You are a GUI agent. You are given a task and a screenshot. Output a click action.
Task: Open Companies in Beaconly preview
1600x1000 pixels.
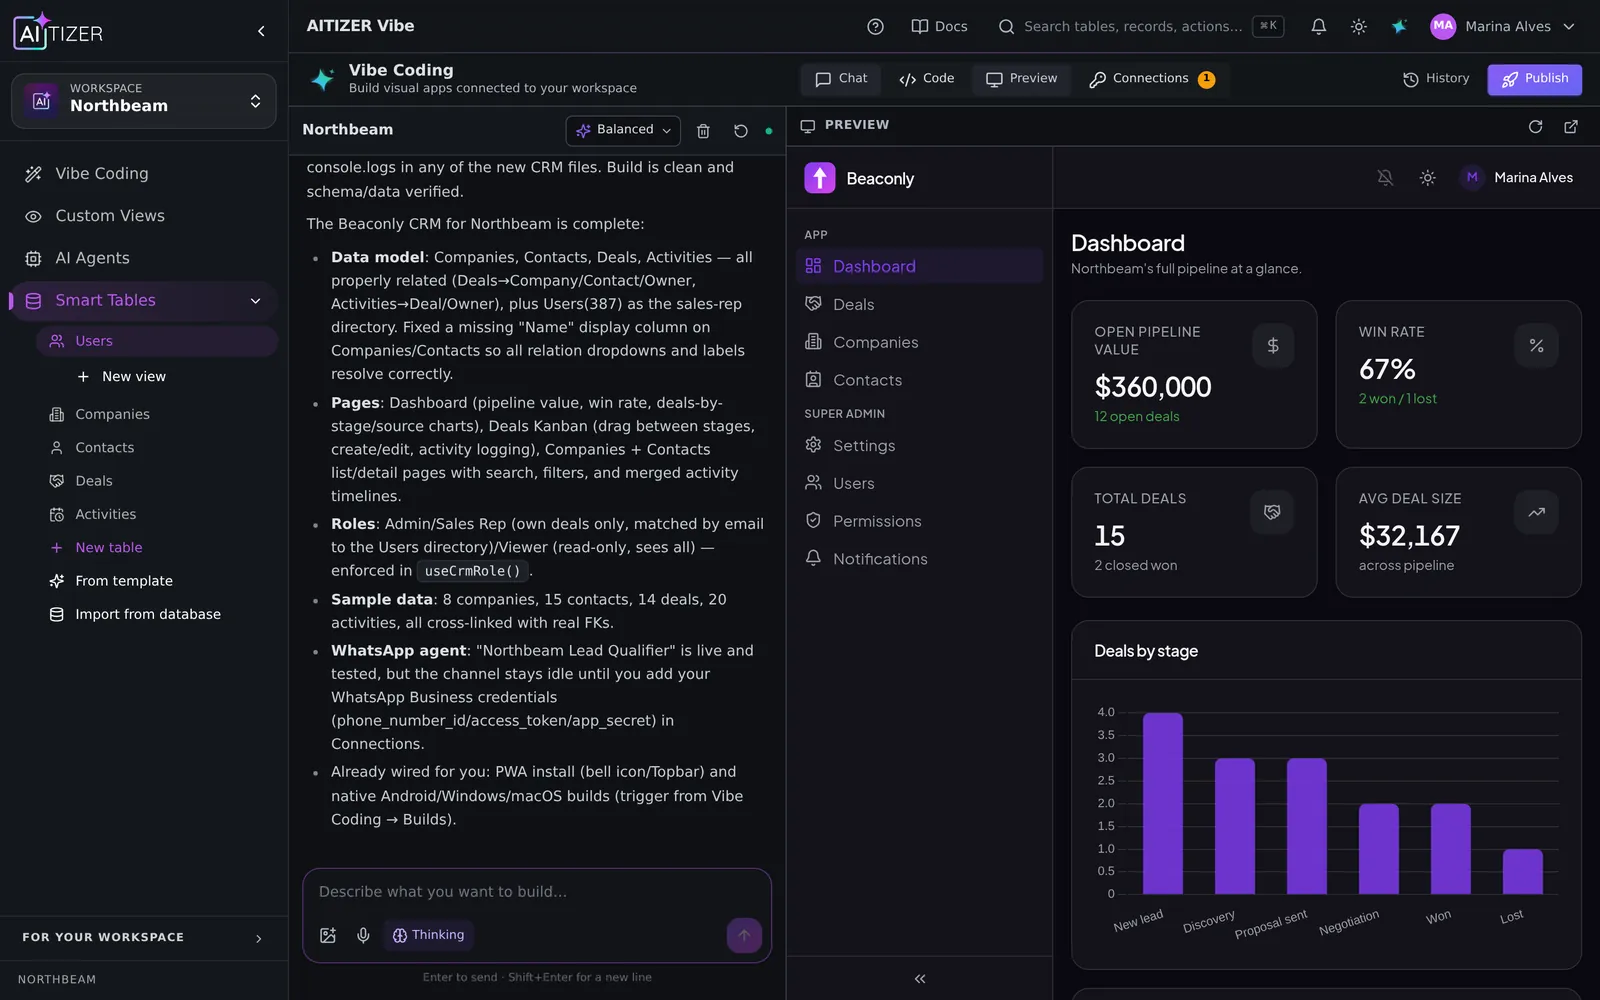coord(920,342)
